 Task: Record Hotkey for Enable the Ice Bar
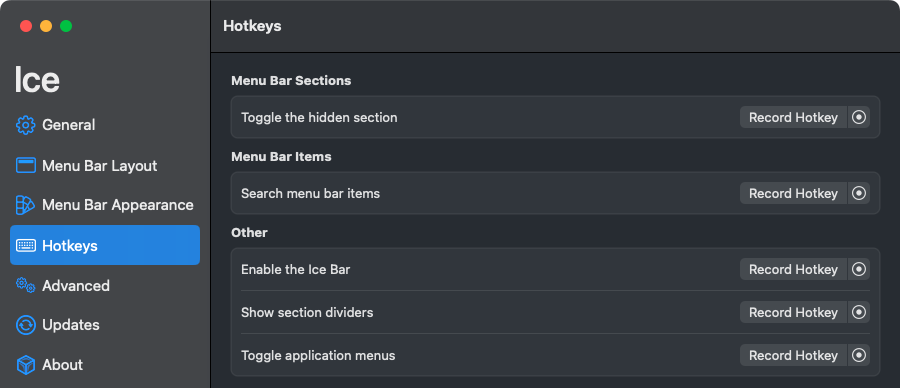793,269
